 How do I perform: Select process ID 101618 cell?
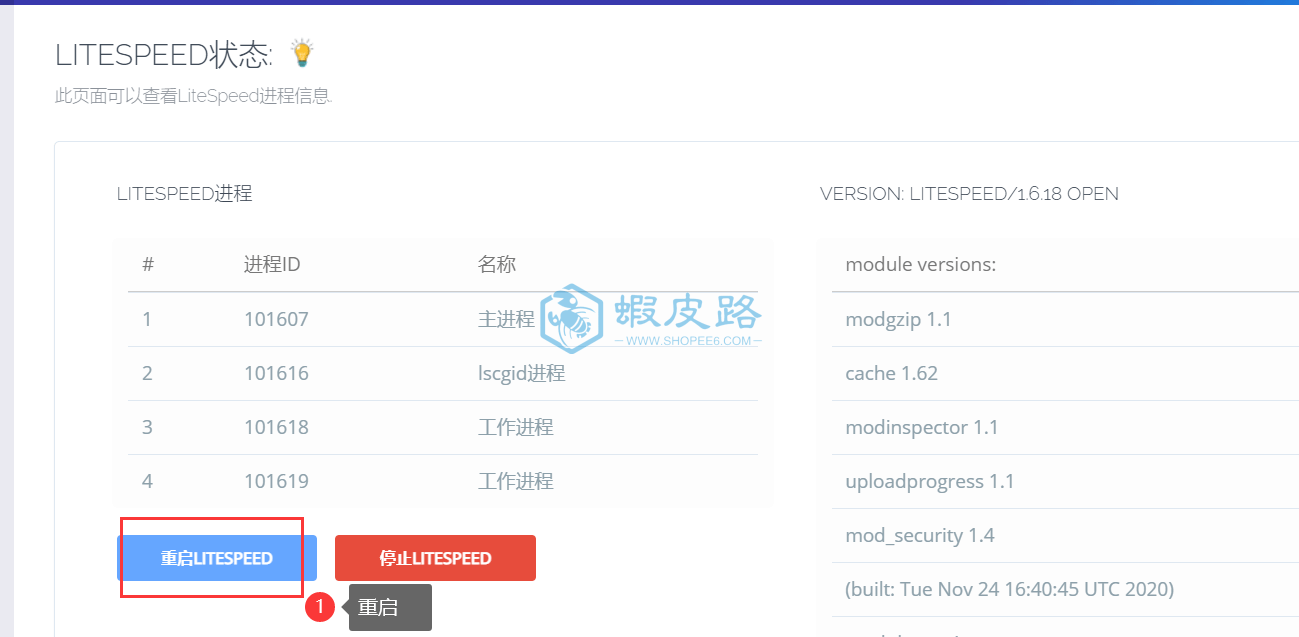tap(276, 427)
